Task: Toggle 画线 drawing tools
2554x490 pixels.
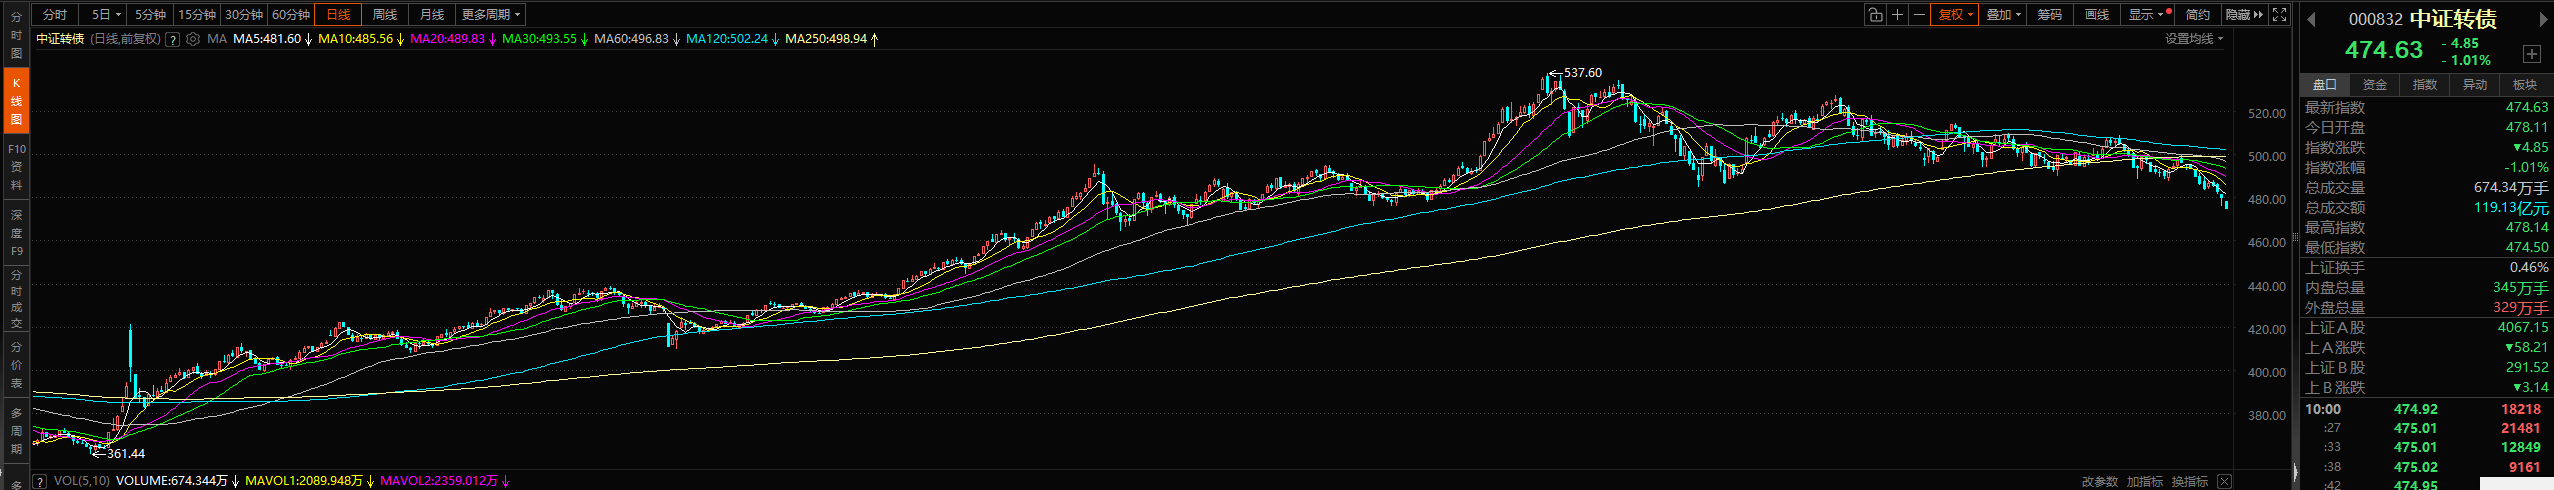Action: pos(2097,14)
